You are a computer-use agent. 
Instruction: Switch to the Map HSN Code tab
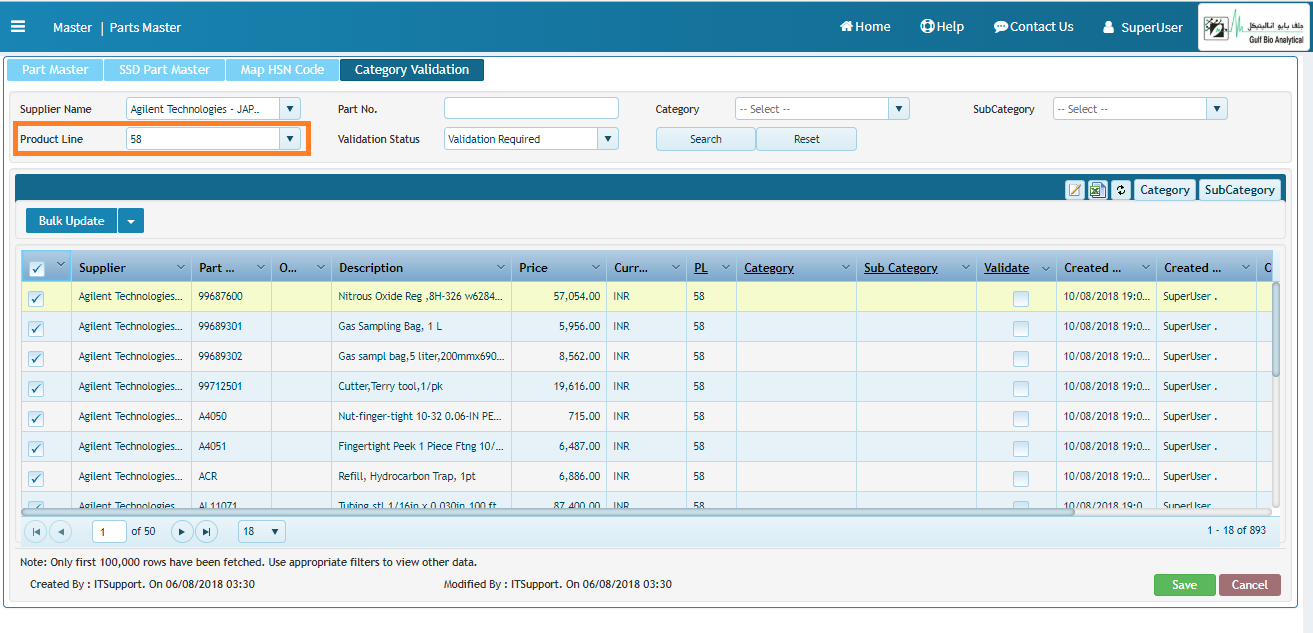[x=282, y=70]
